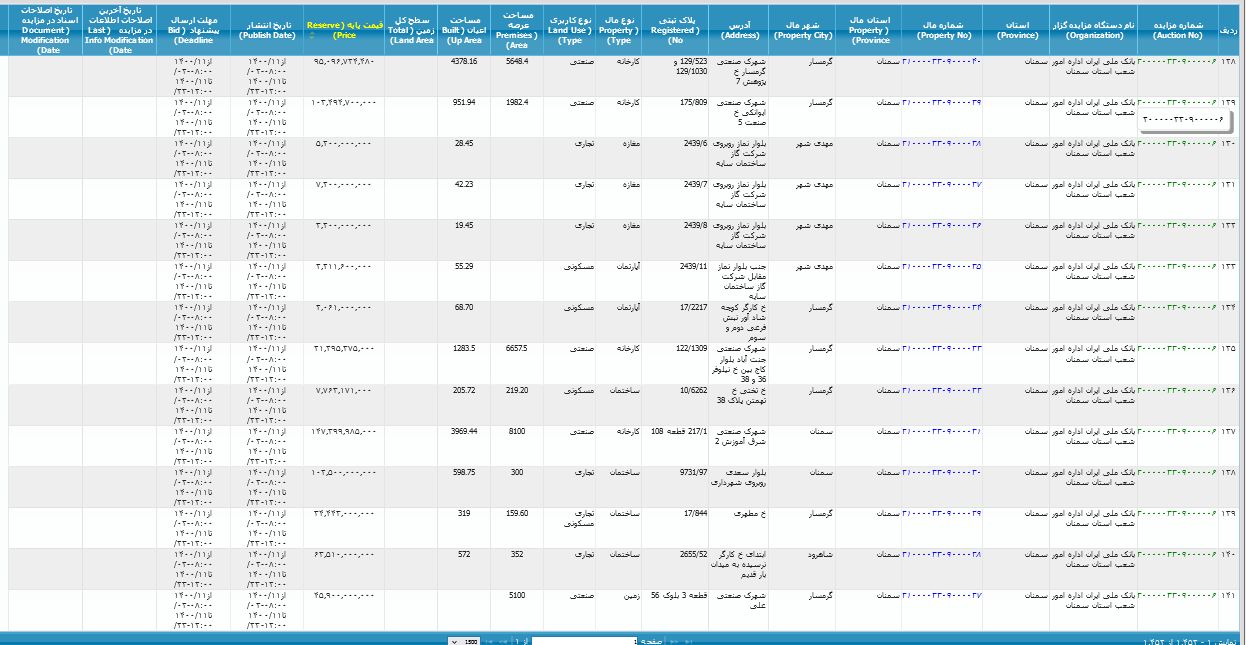
Task: Click the Registered No column header
Action: (675, 28)
